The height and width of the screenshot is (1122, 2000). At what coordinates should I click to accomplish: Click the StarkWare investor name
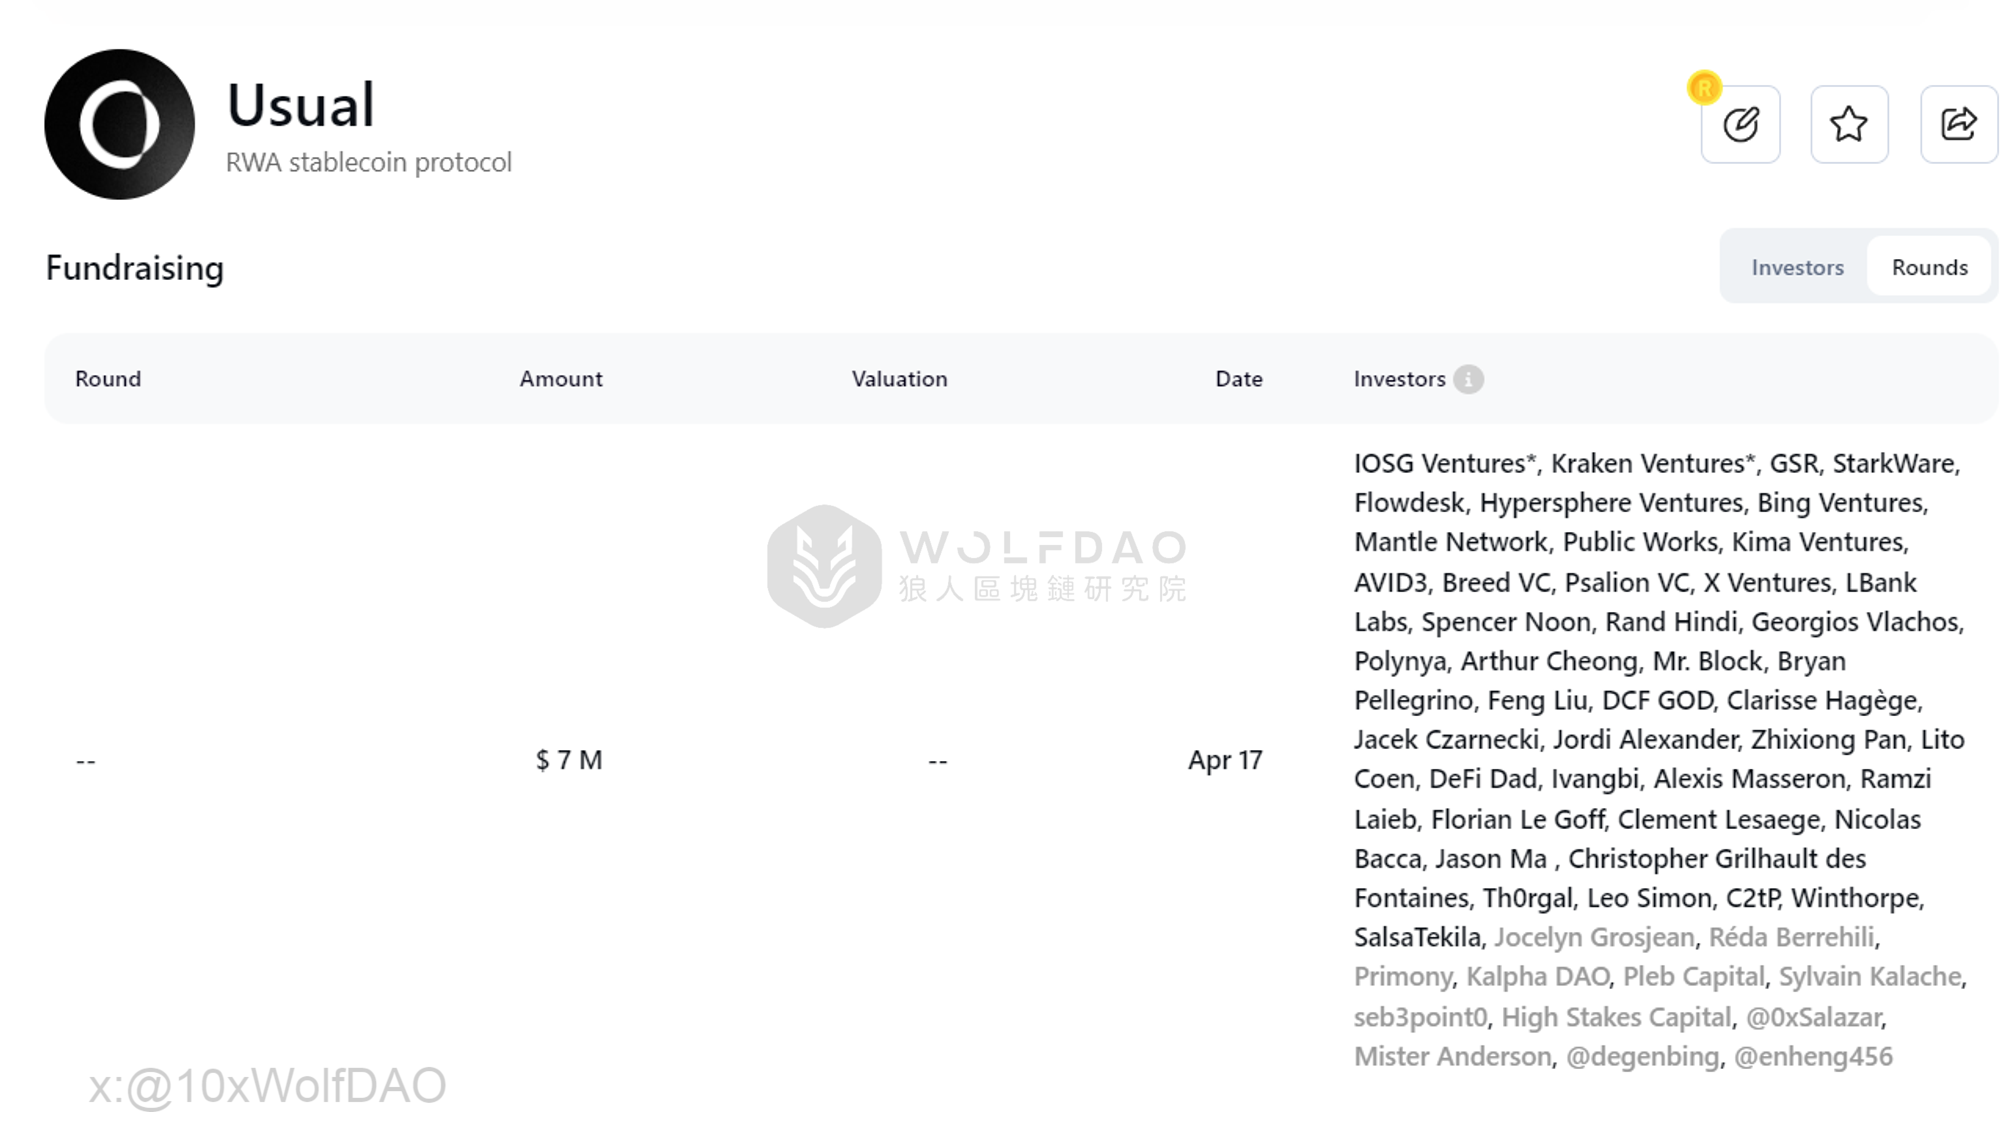click(1893, 464)
